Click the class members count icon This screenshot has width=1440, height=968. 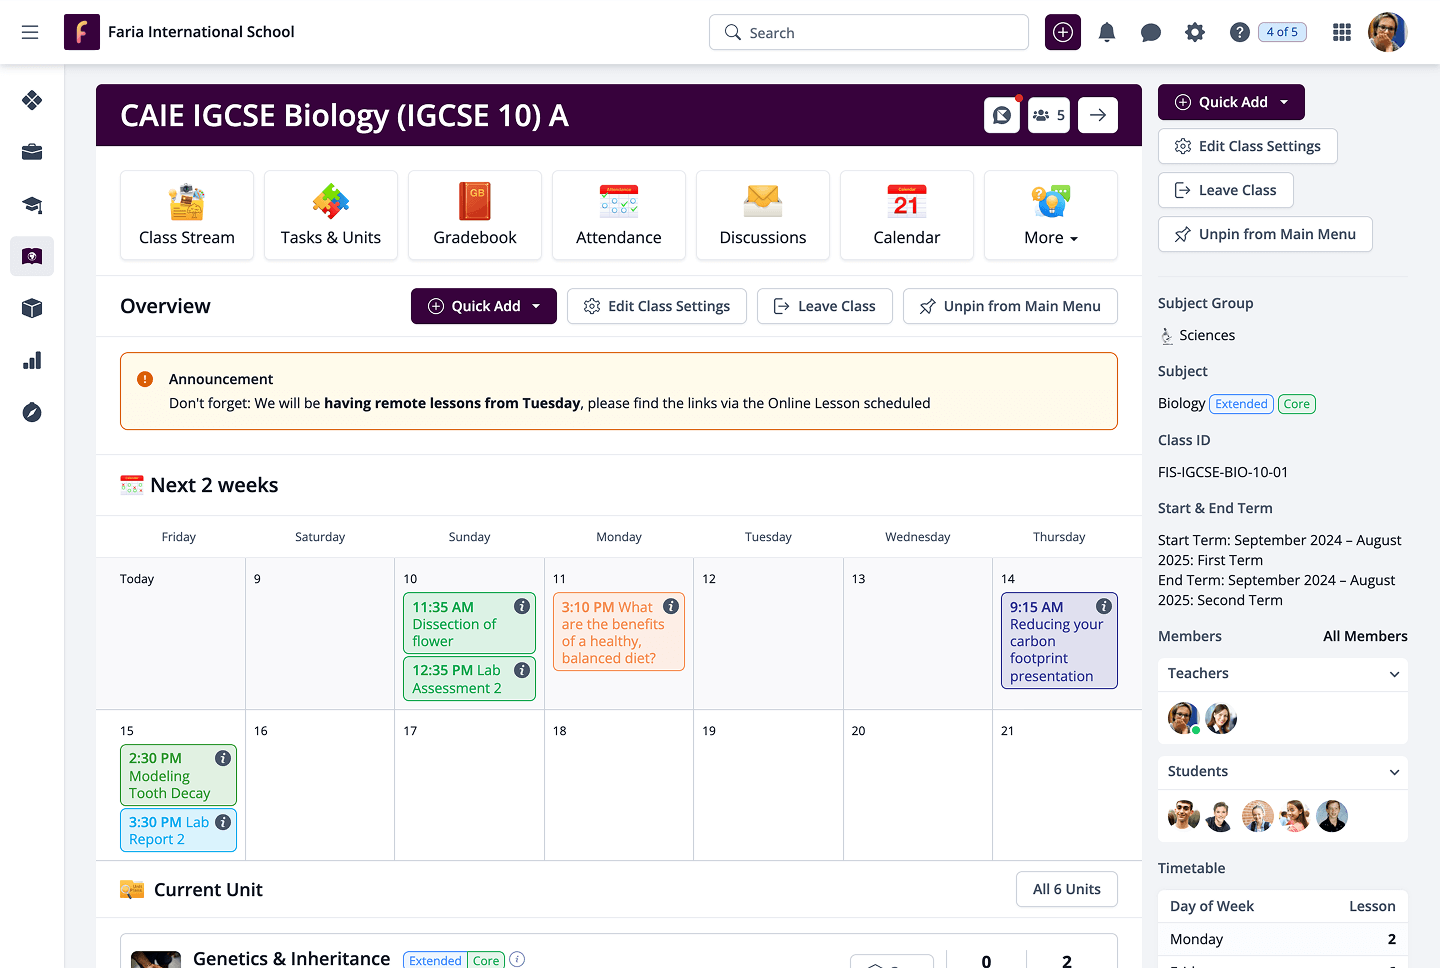point(1048,115)
